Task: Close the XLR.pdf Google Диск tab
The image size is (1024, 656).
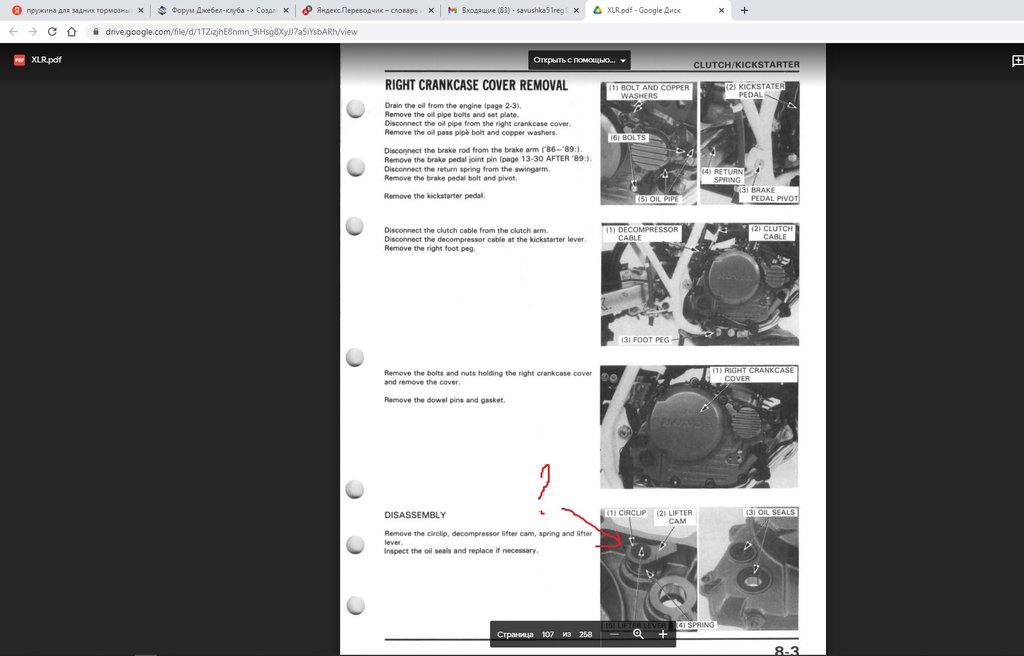Action: [x=721, y=10]
